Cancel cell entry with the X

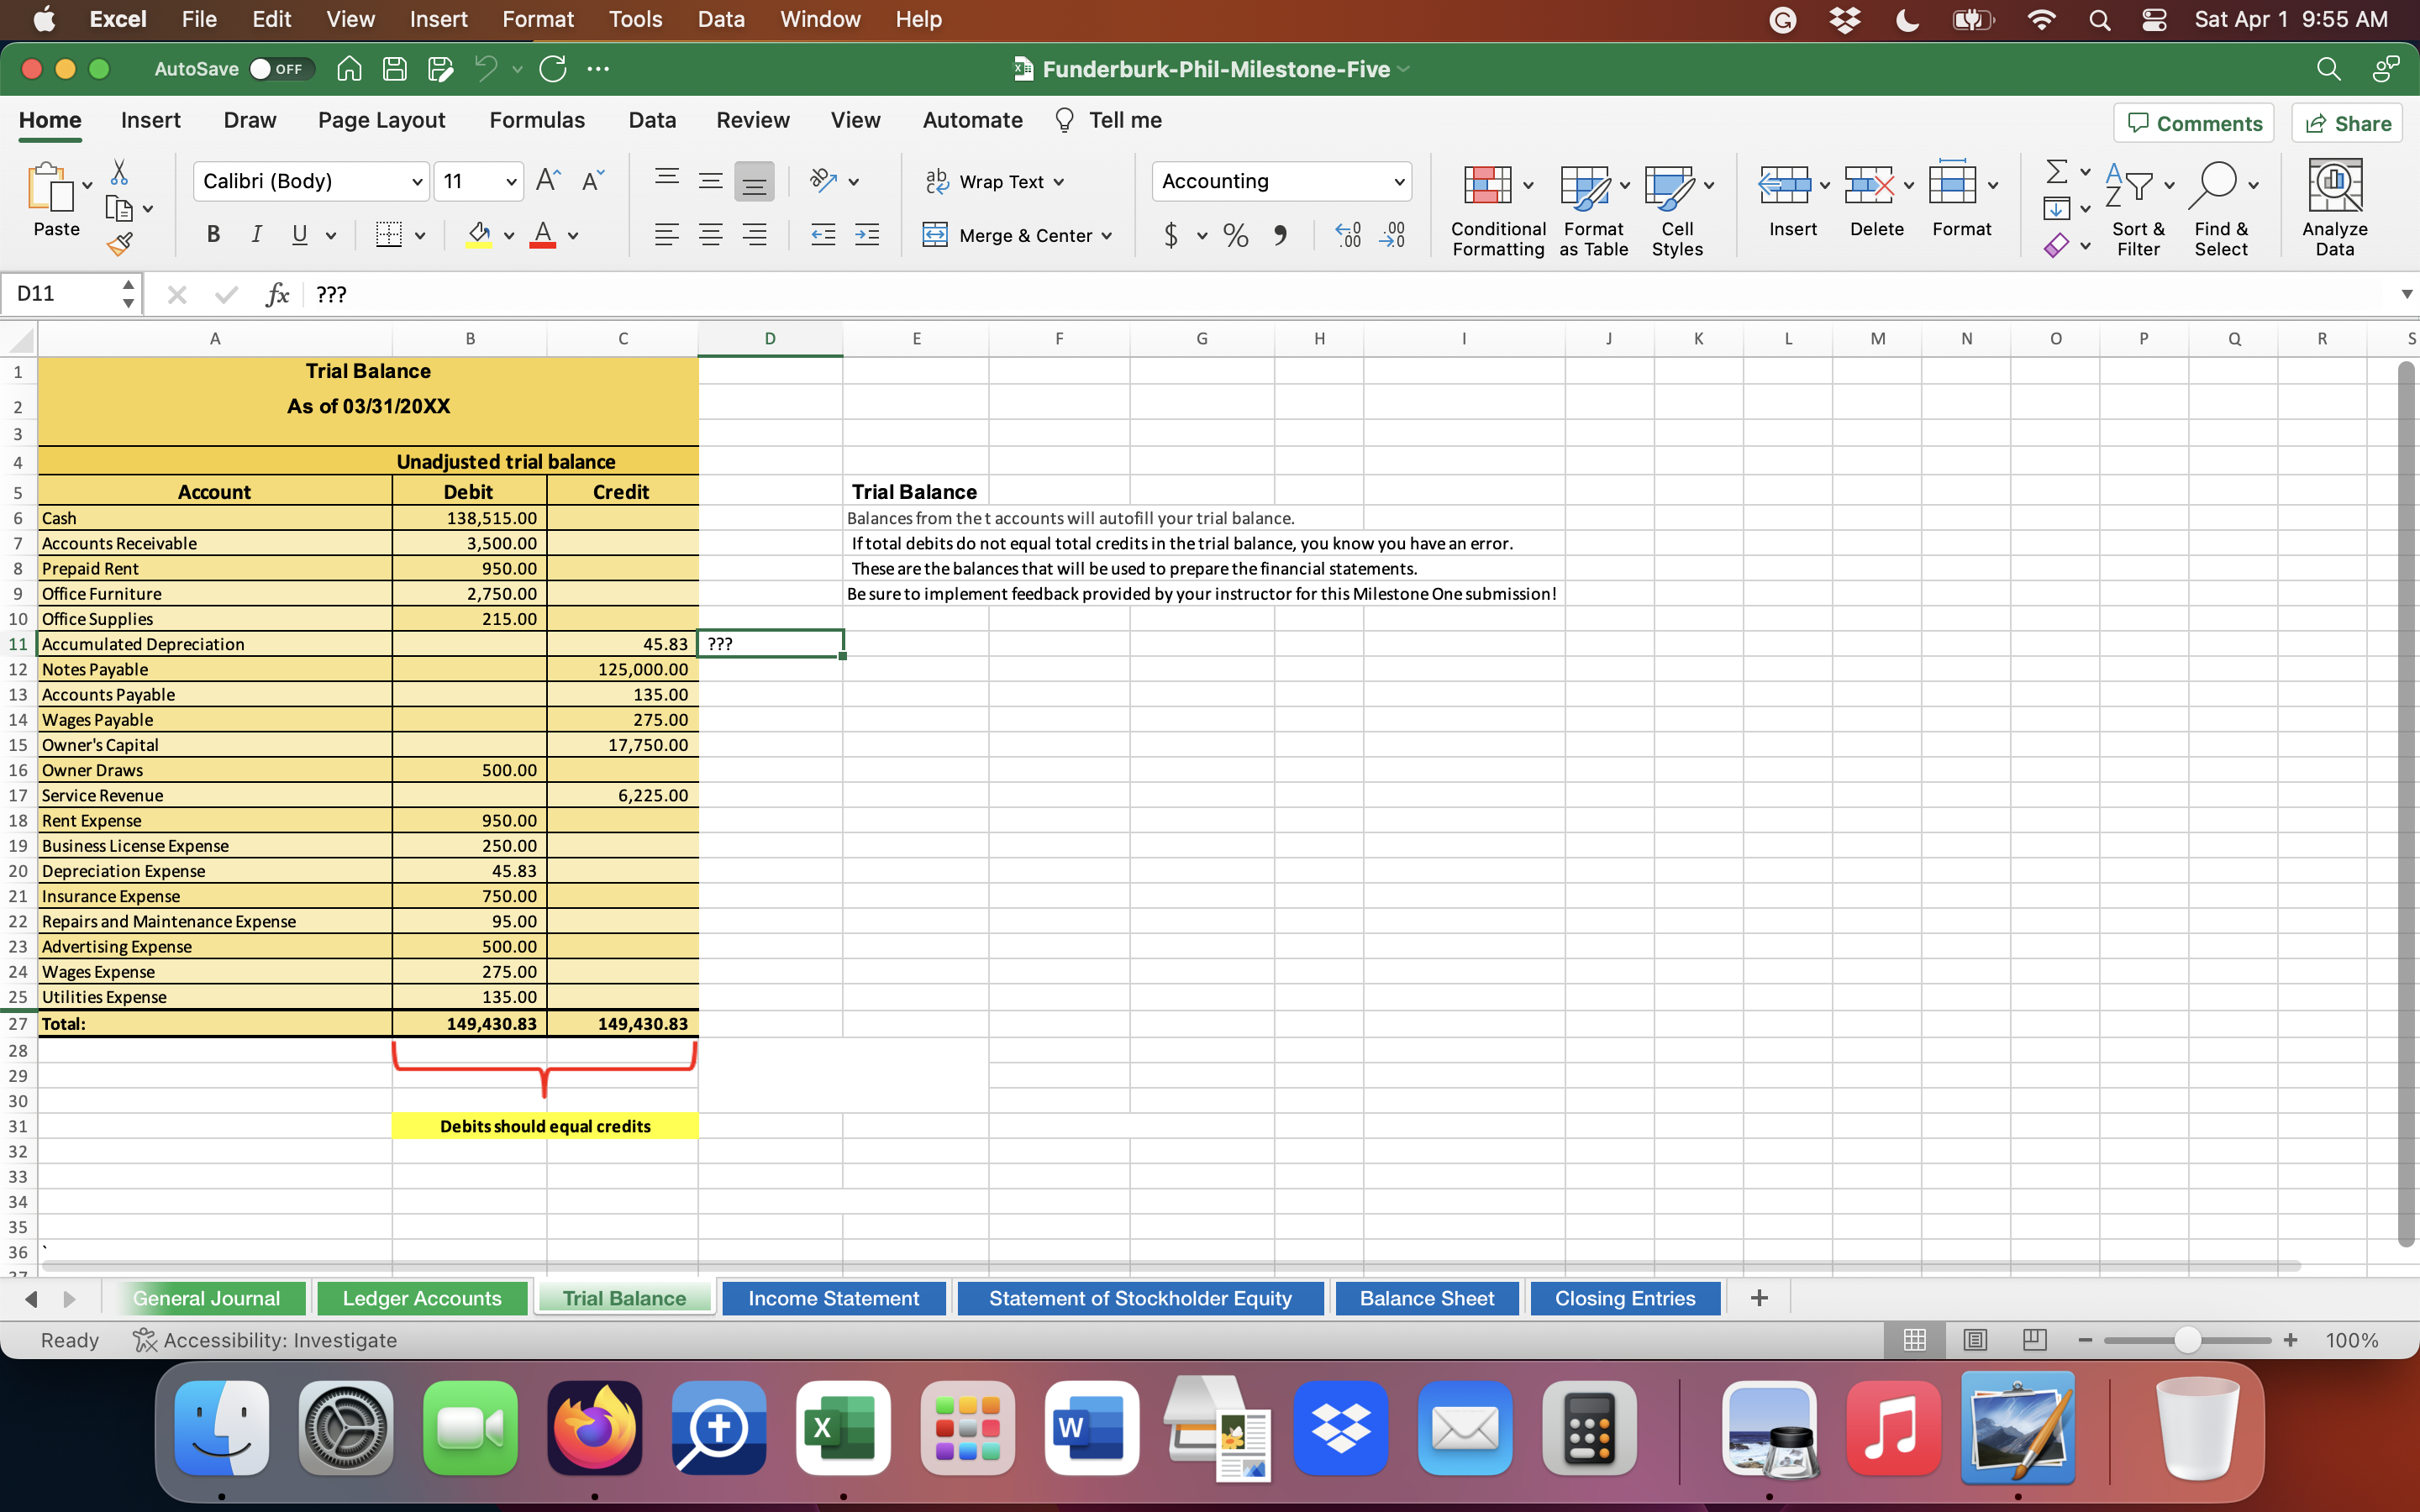pyautogui.click(x=178, y=293)
